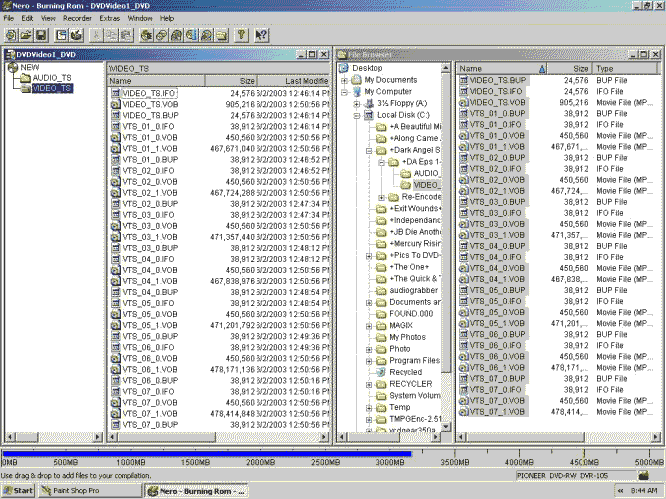This screenshot has width=666, height=499.
Task: Expand the Re-Encode folder node
Action: point(381,197)
